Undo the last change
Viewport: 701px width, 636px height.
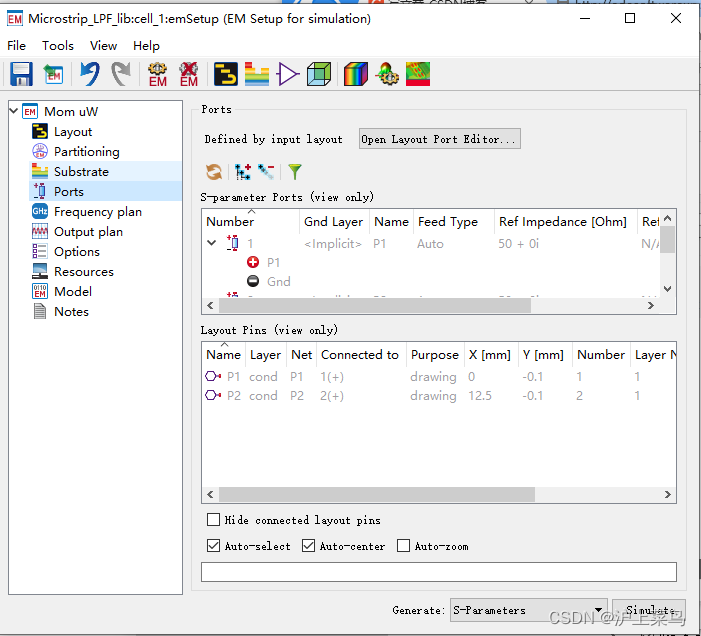click(x=90, y=74)
